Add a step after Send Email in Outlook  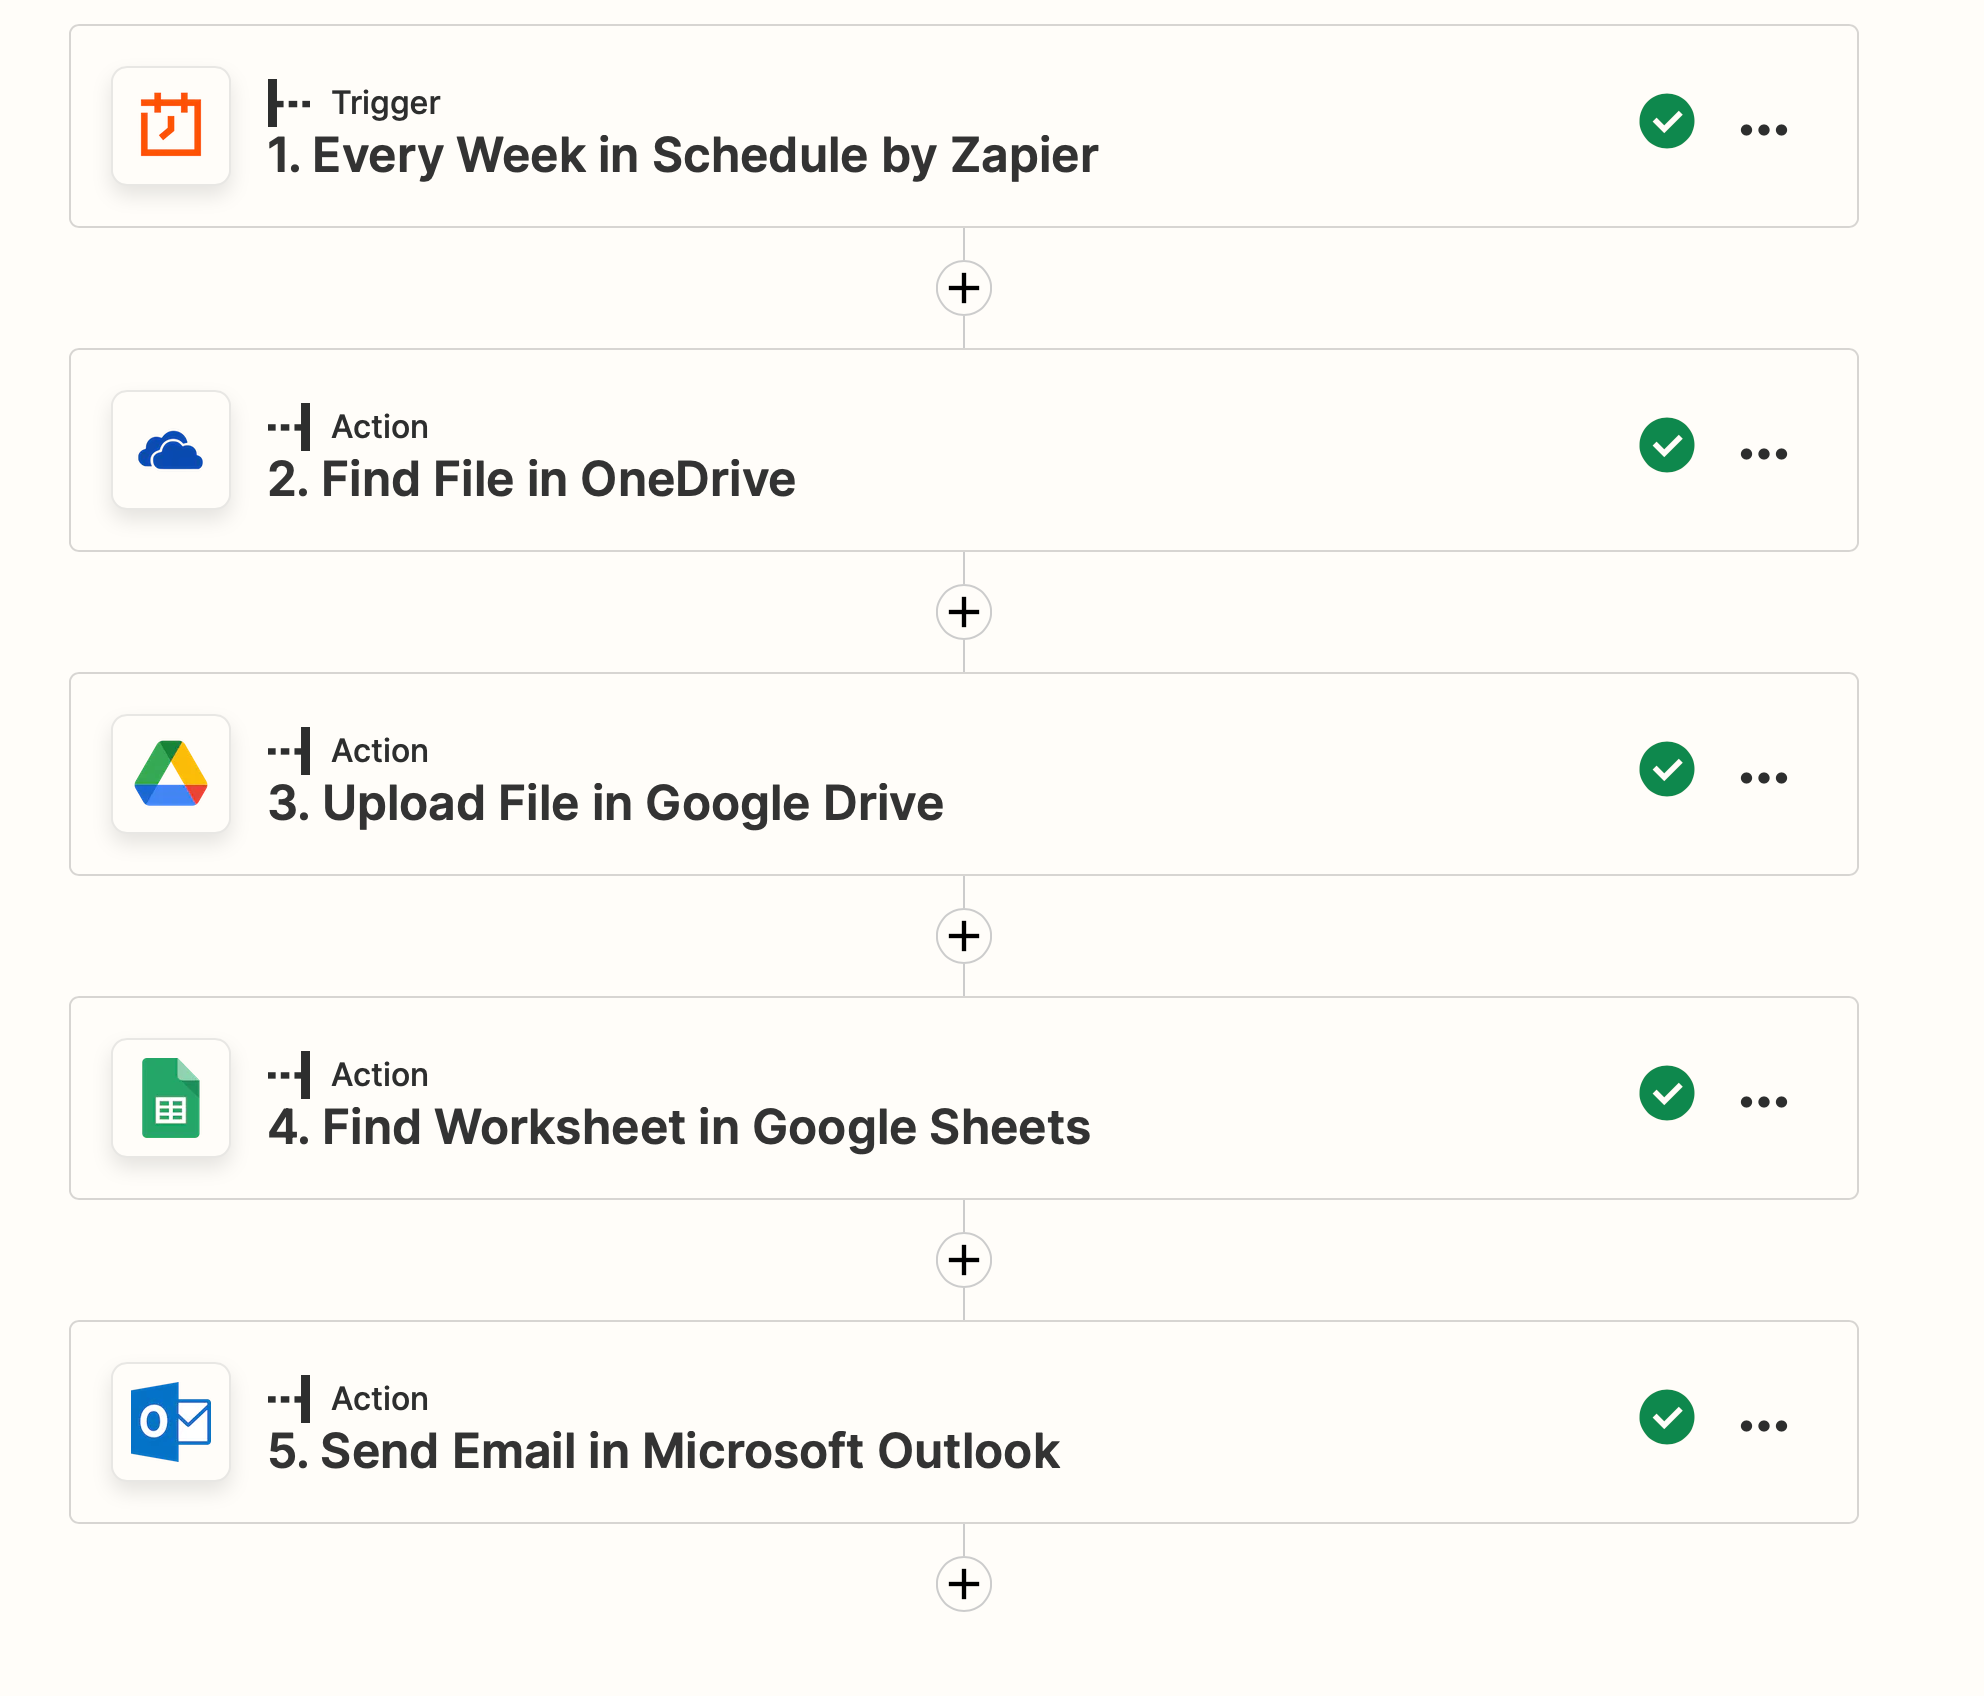pyautogui.click(x=964, y=1584)
